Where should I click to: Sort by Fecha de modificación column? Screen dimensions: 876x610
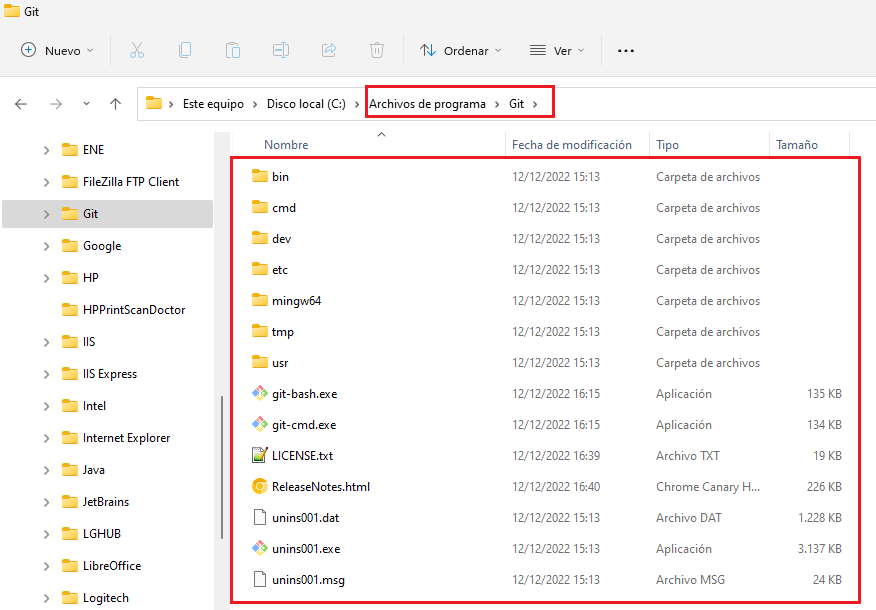572,145
